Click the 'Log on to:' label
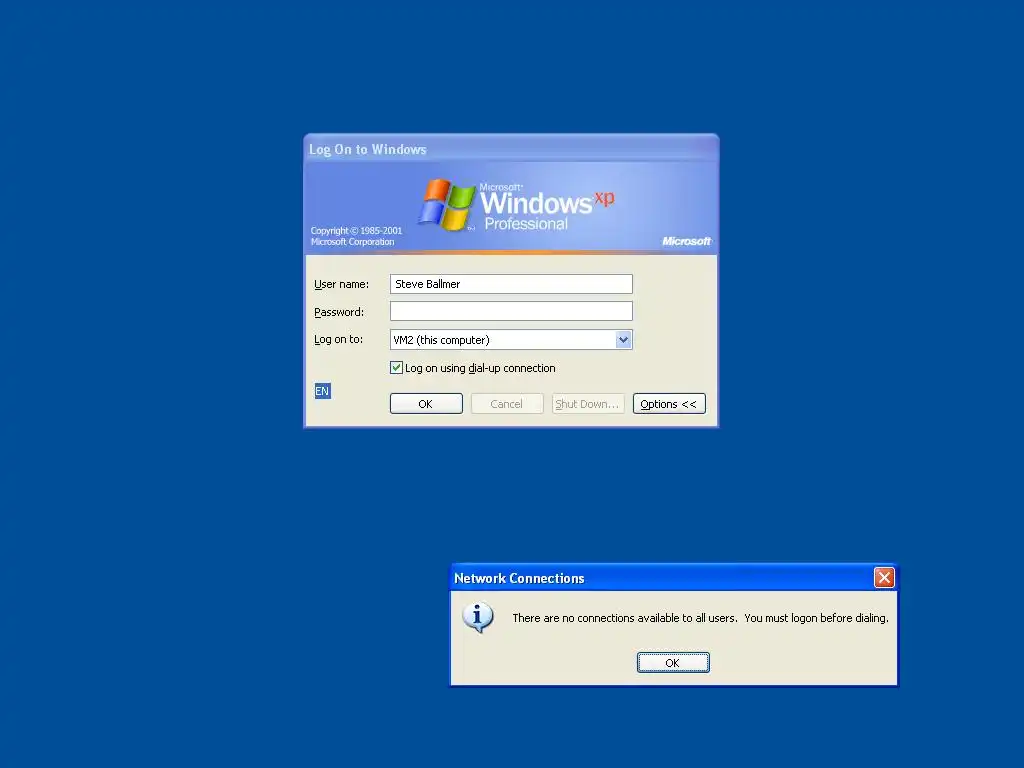Image resolution: width=1024 pixels, height=768 pixels. coord(338,340)
